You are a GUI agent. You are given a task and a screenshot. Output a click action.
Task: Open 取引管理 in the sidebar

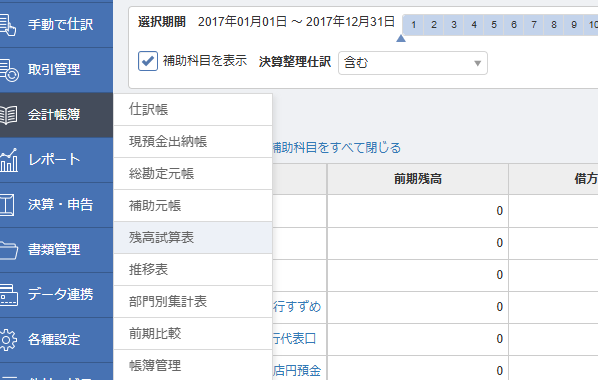point(56,70)
